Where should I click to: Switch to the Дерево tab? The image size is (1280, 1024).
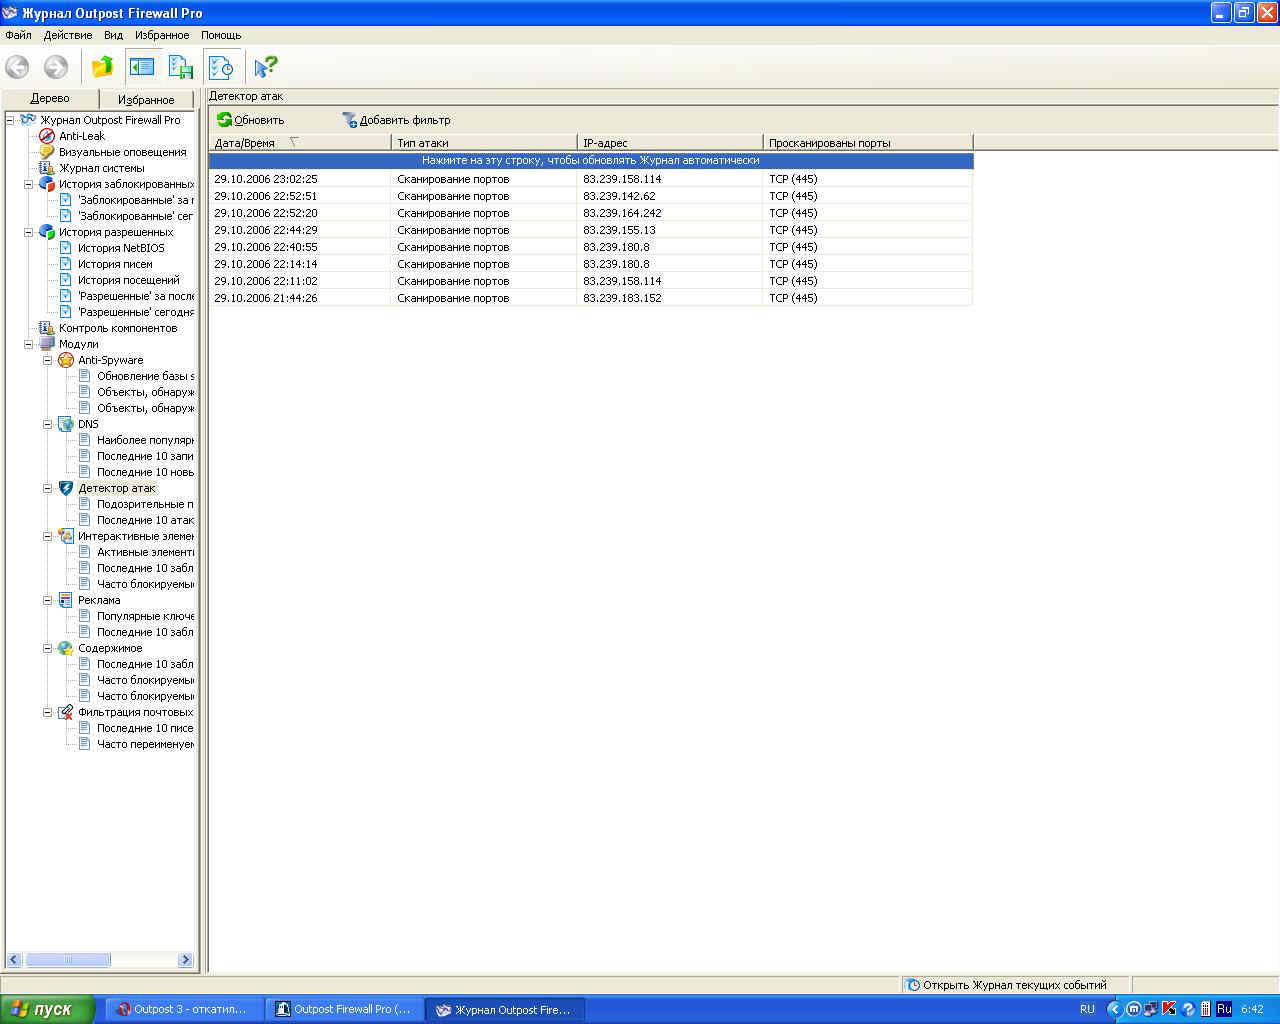click(x=50, y=98)
